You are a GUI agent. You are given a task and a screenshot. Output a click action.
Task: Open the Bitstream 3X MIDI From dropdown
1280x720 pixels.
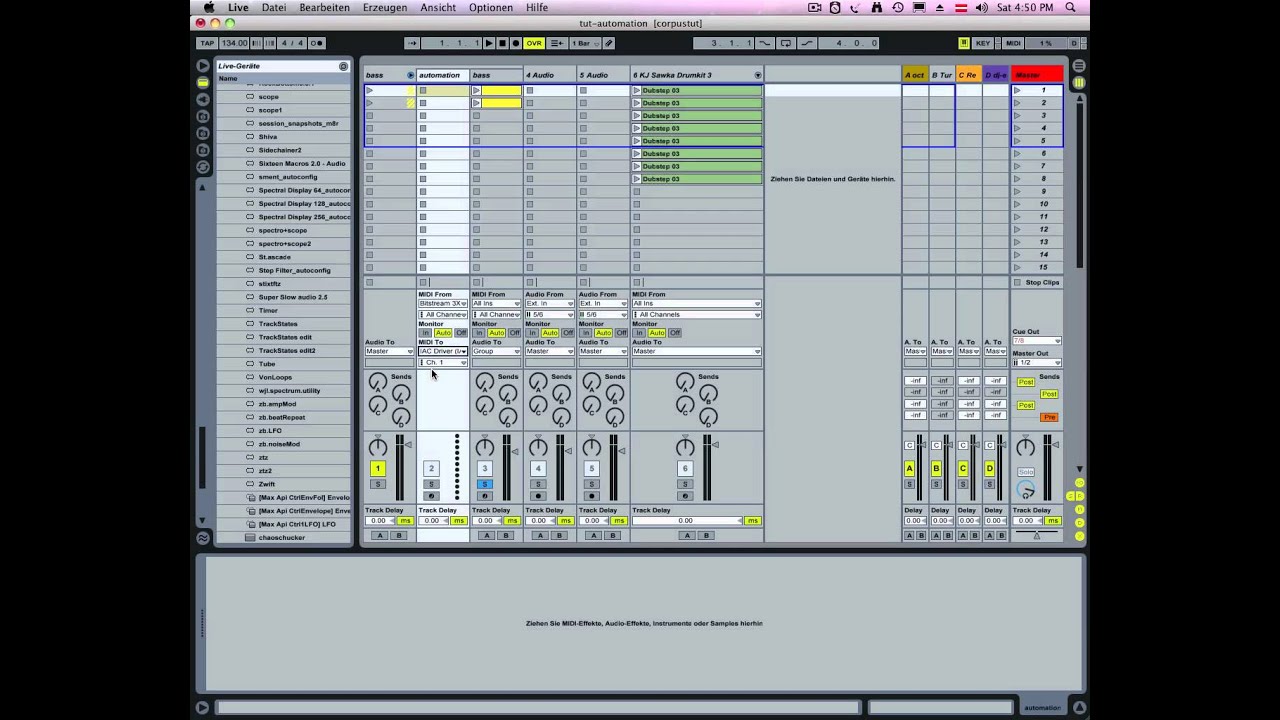point(443,304)
